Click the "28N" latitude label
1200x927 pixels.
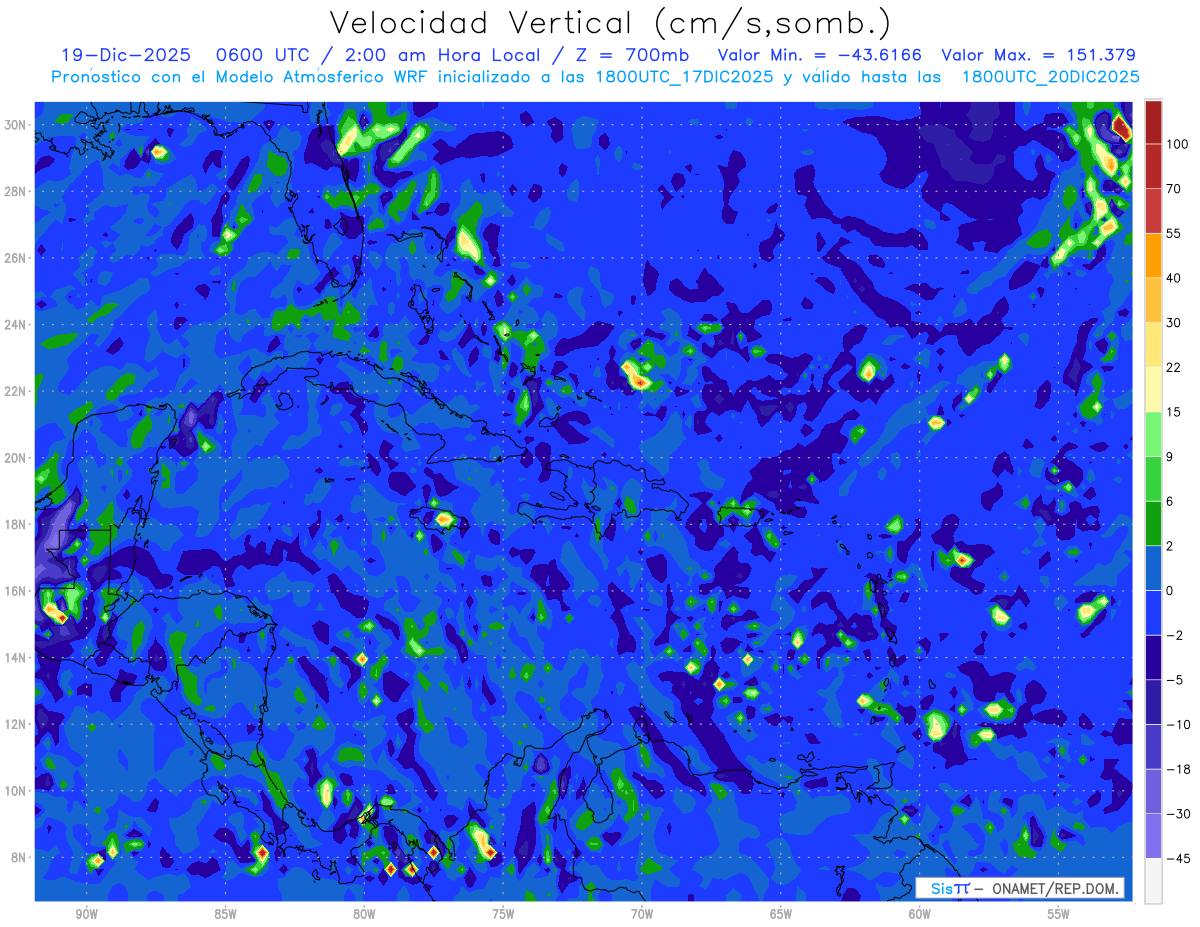(17, 191)
